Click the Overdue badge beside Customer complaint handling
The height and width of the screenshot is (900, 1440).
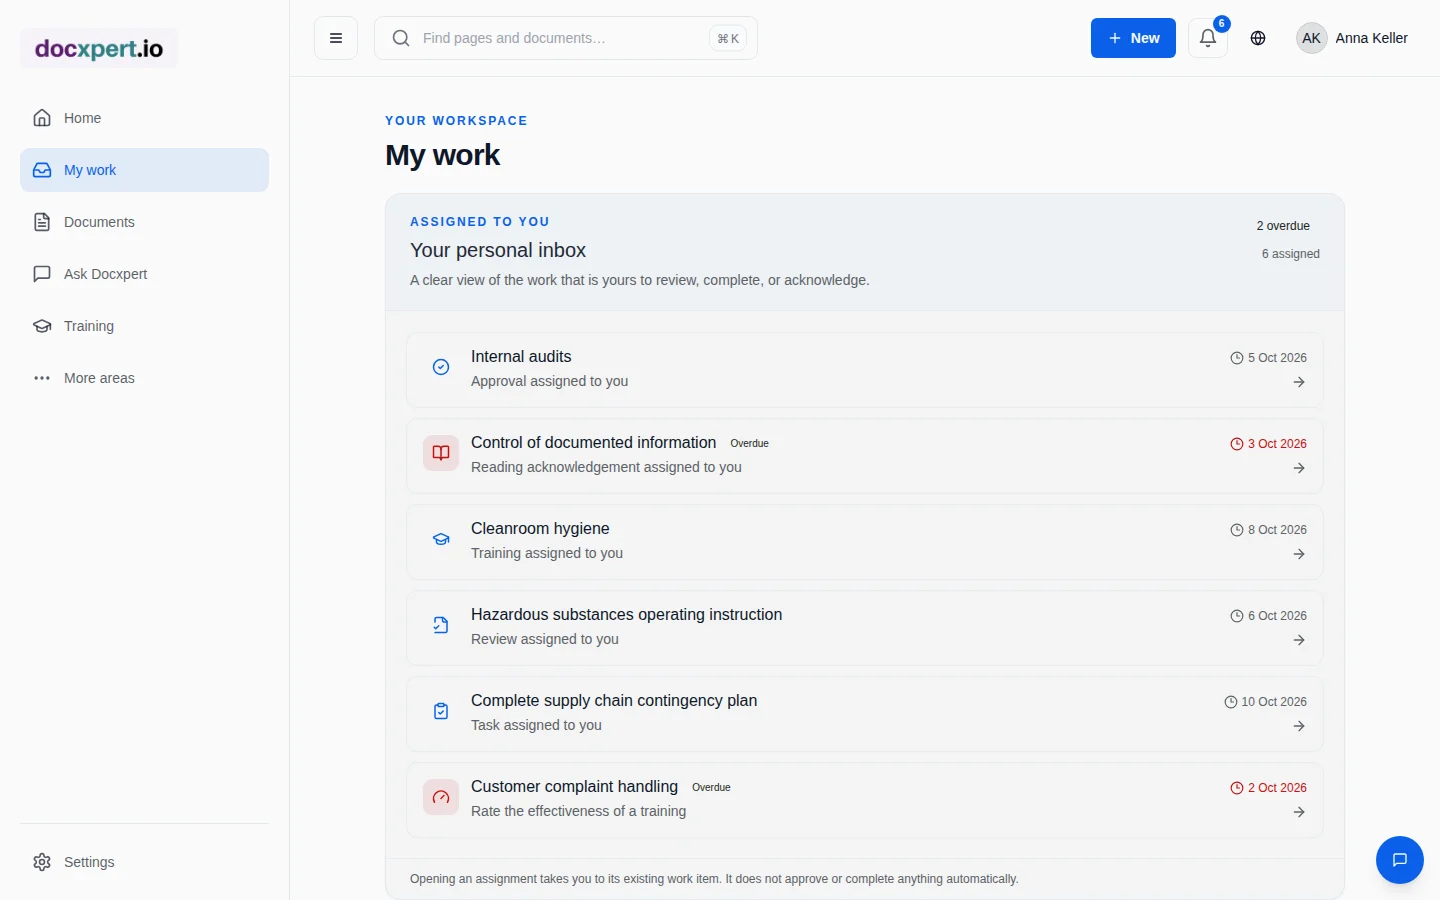pos(711,788)
